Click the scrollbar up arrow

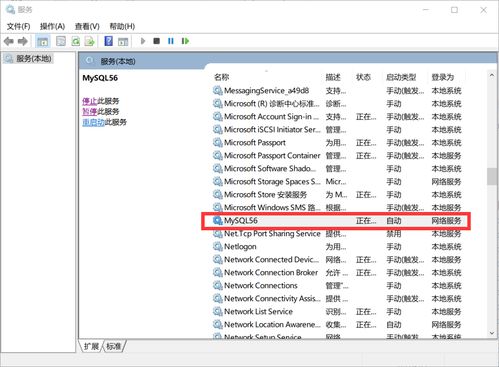pyautogui.click(x=492, y=76)
